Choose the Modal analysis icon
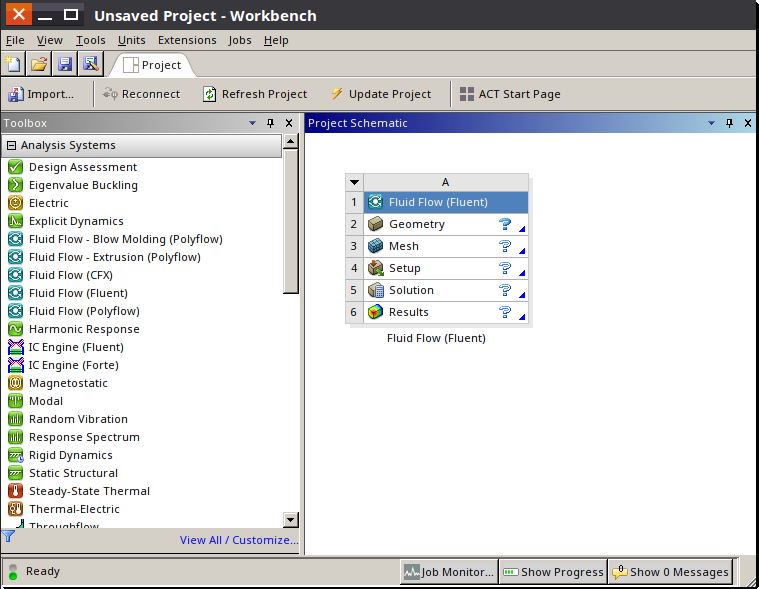The width and height of the screenshot is (759, 589). coord(15,401)
